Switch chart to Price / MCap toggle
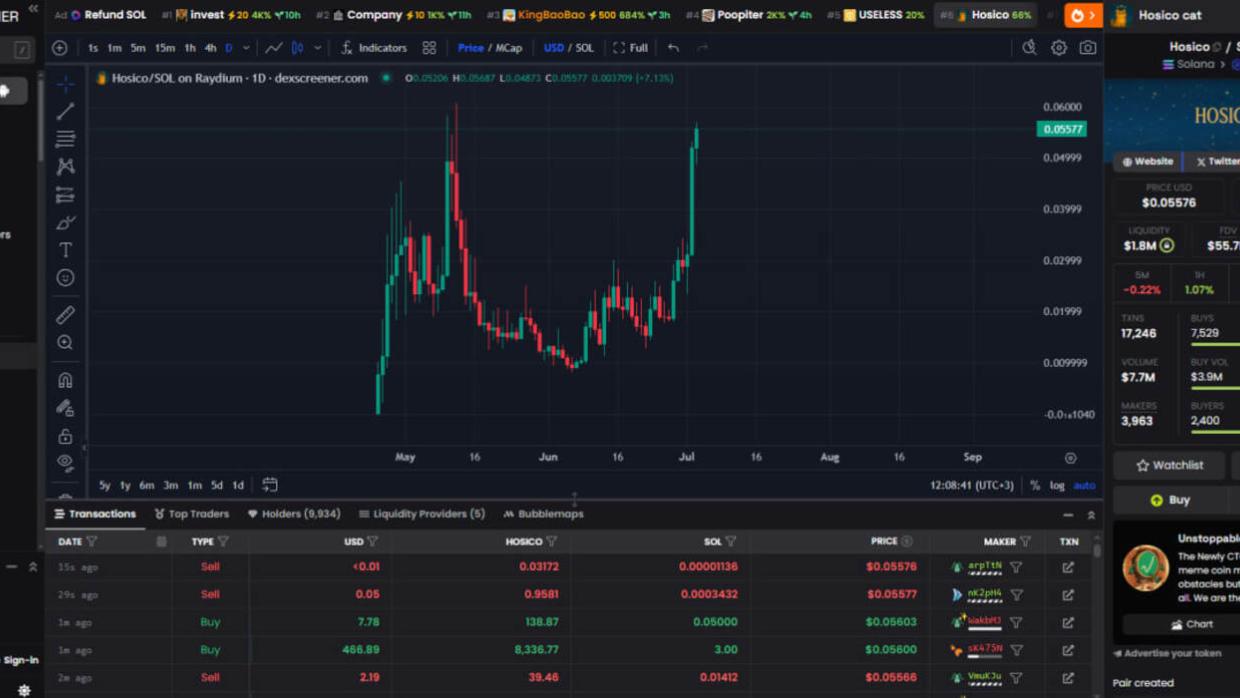This screenshot has height=698, width=1240. [x=490, y=48]
